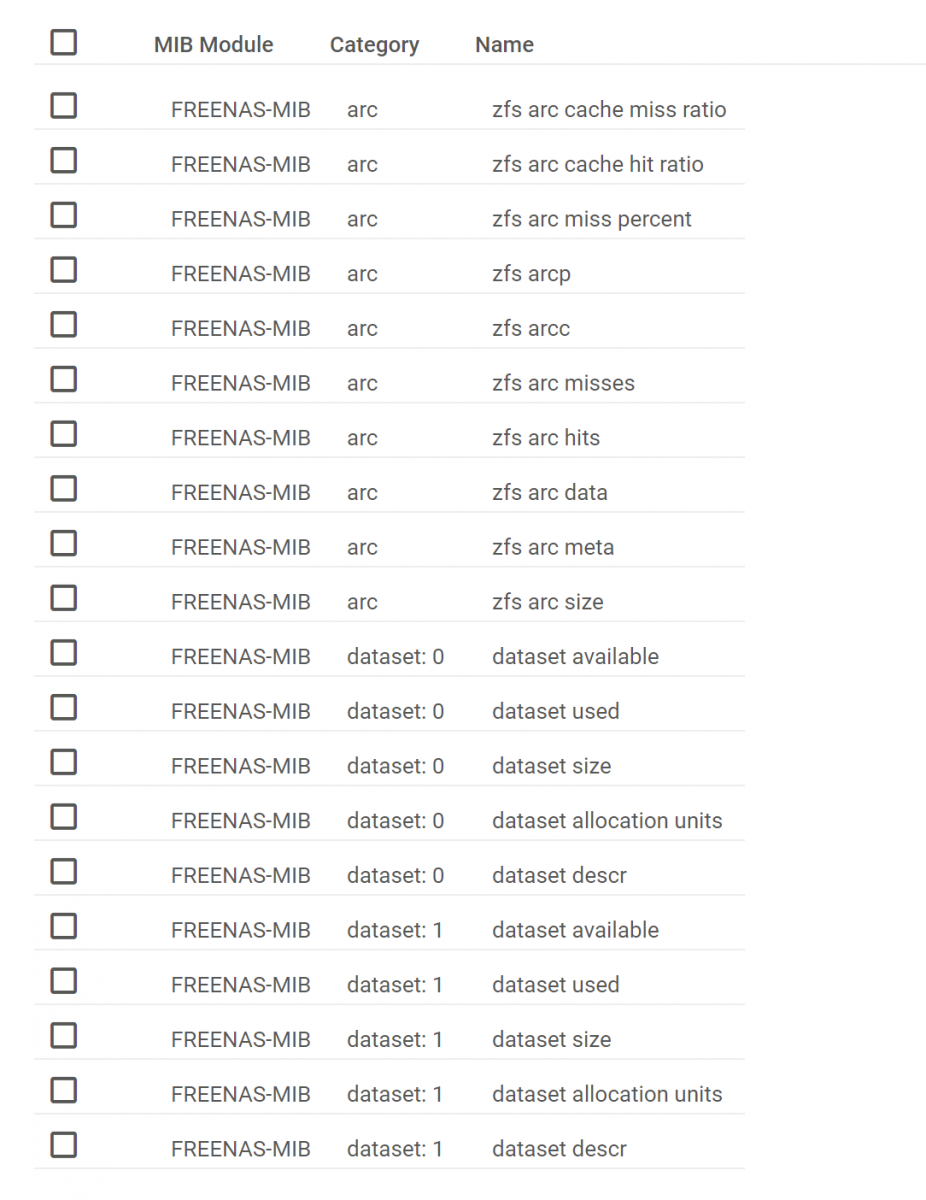Screen dimensions: 926x1200
Task: Check the zfs arcc row checkbox
Action: [x=64, y=324]
